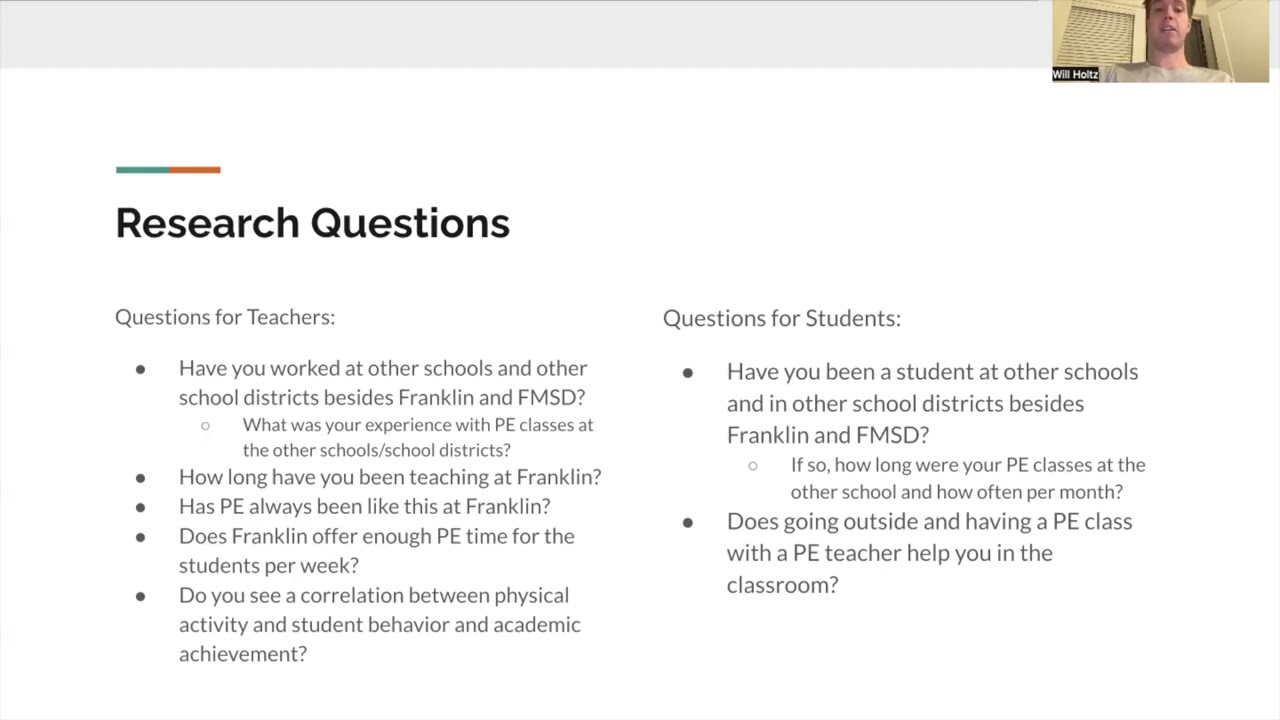This screenshot has height=720, width=1280.
Task: Click the "Does Franklin offer enough PE time" bullet
Action: point(376,550)
